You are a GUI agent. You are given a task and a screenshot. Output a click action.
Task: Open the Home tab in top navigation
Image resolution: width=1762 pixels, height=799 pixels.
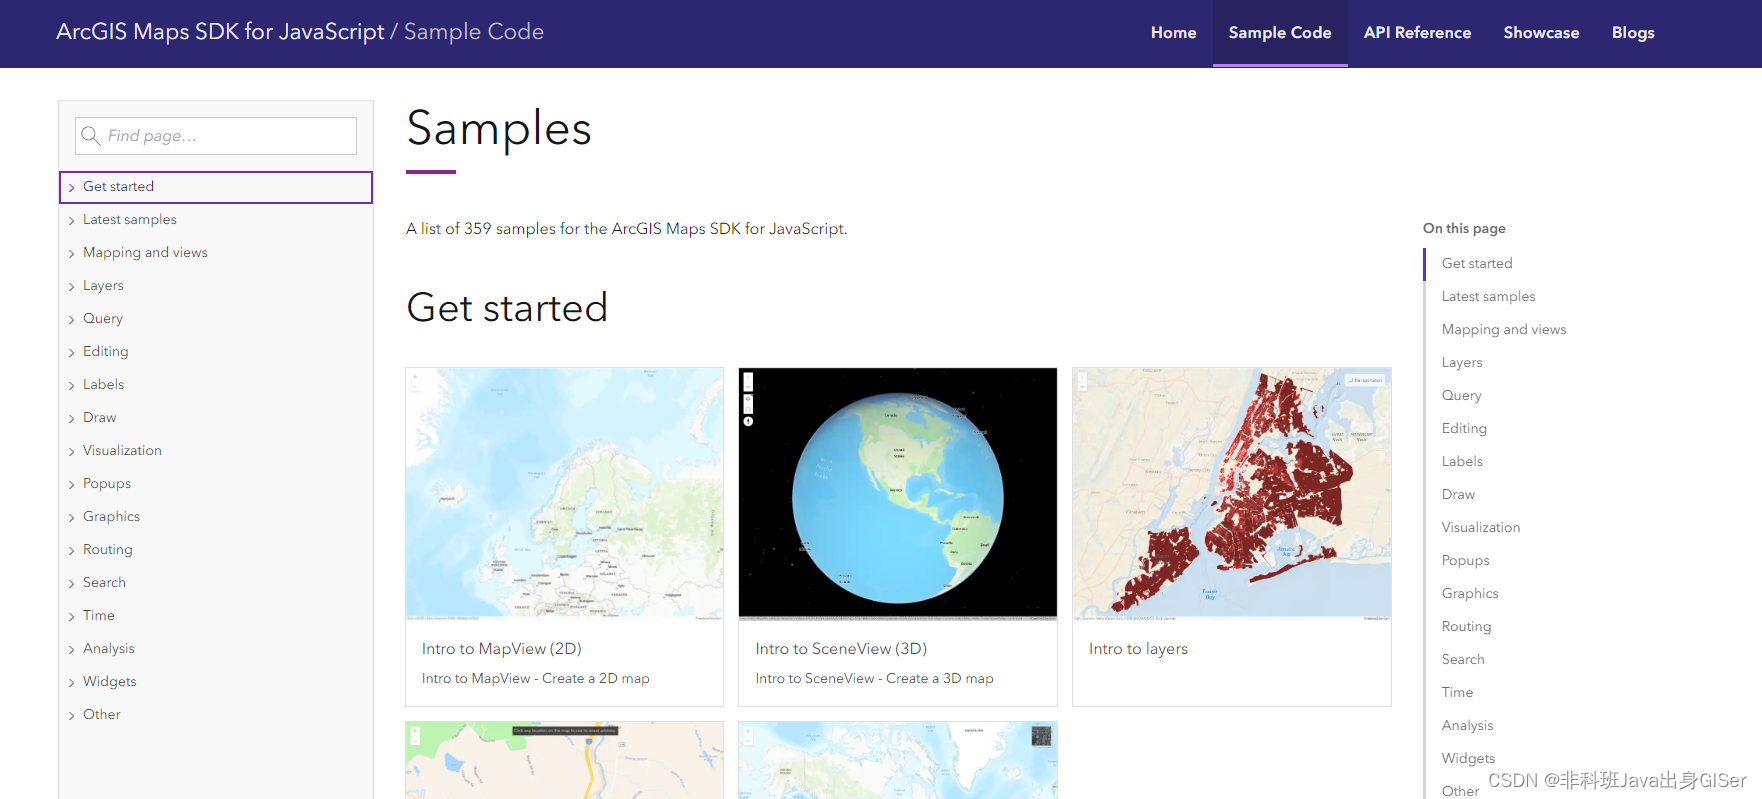pos(1173,33)
